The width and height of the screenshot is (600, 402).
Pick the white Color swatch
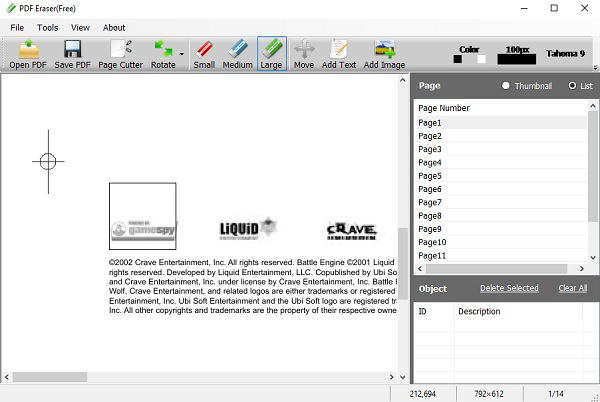[x=482, y=59]
